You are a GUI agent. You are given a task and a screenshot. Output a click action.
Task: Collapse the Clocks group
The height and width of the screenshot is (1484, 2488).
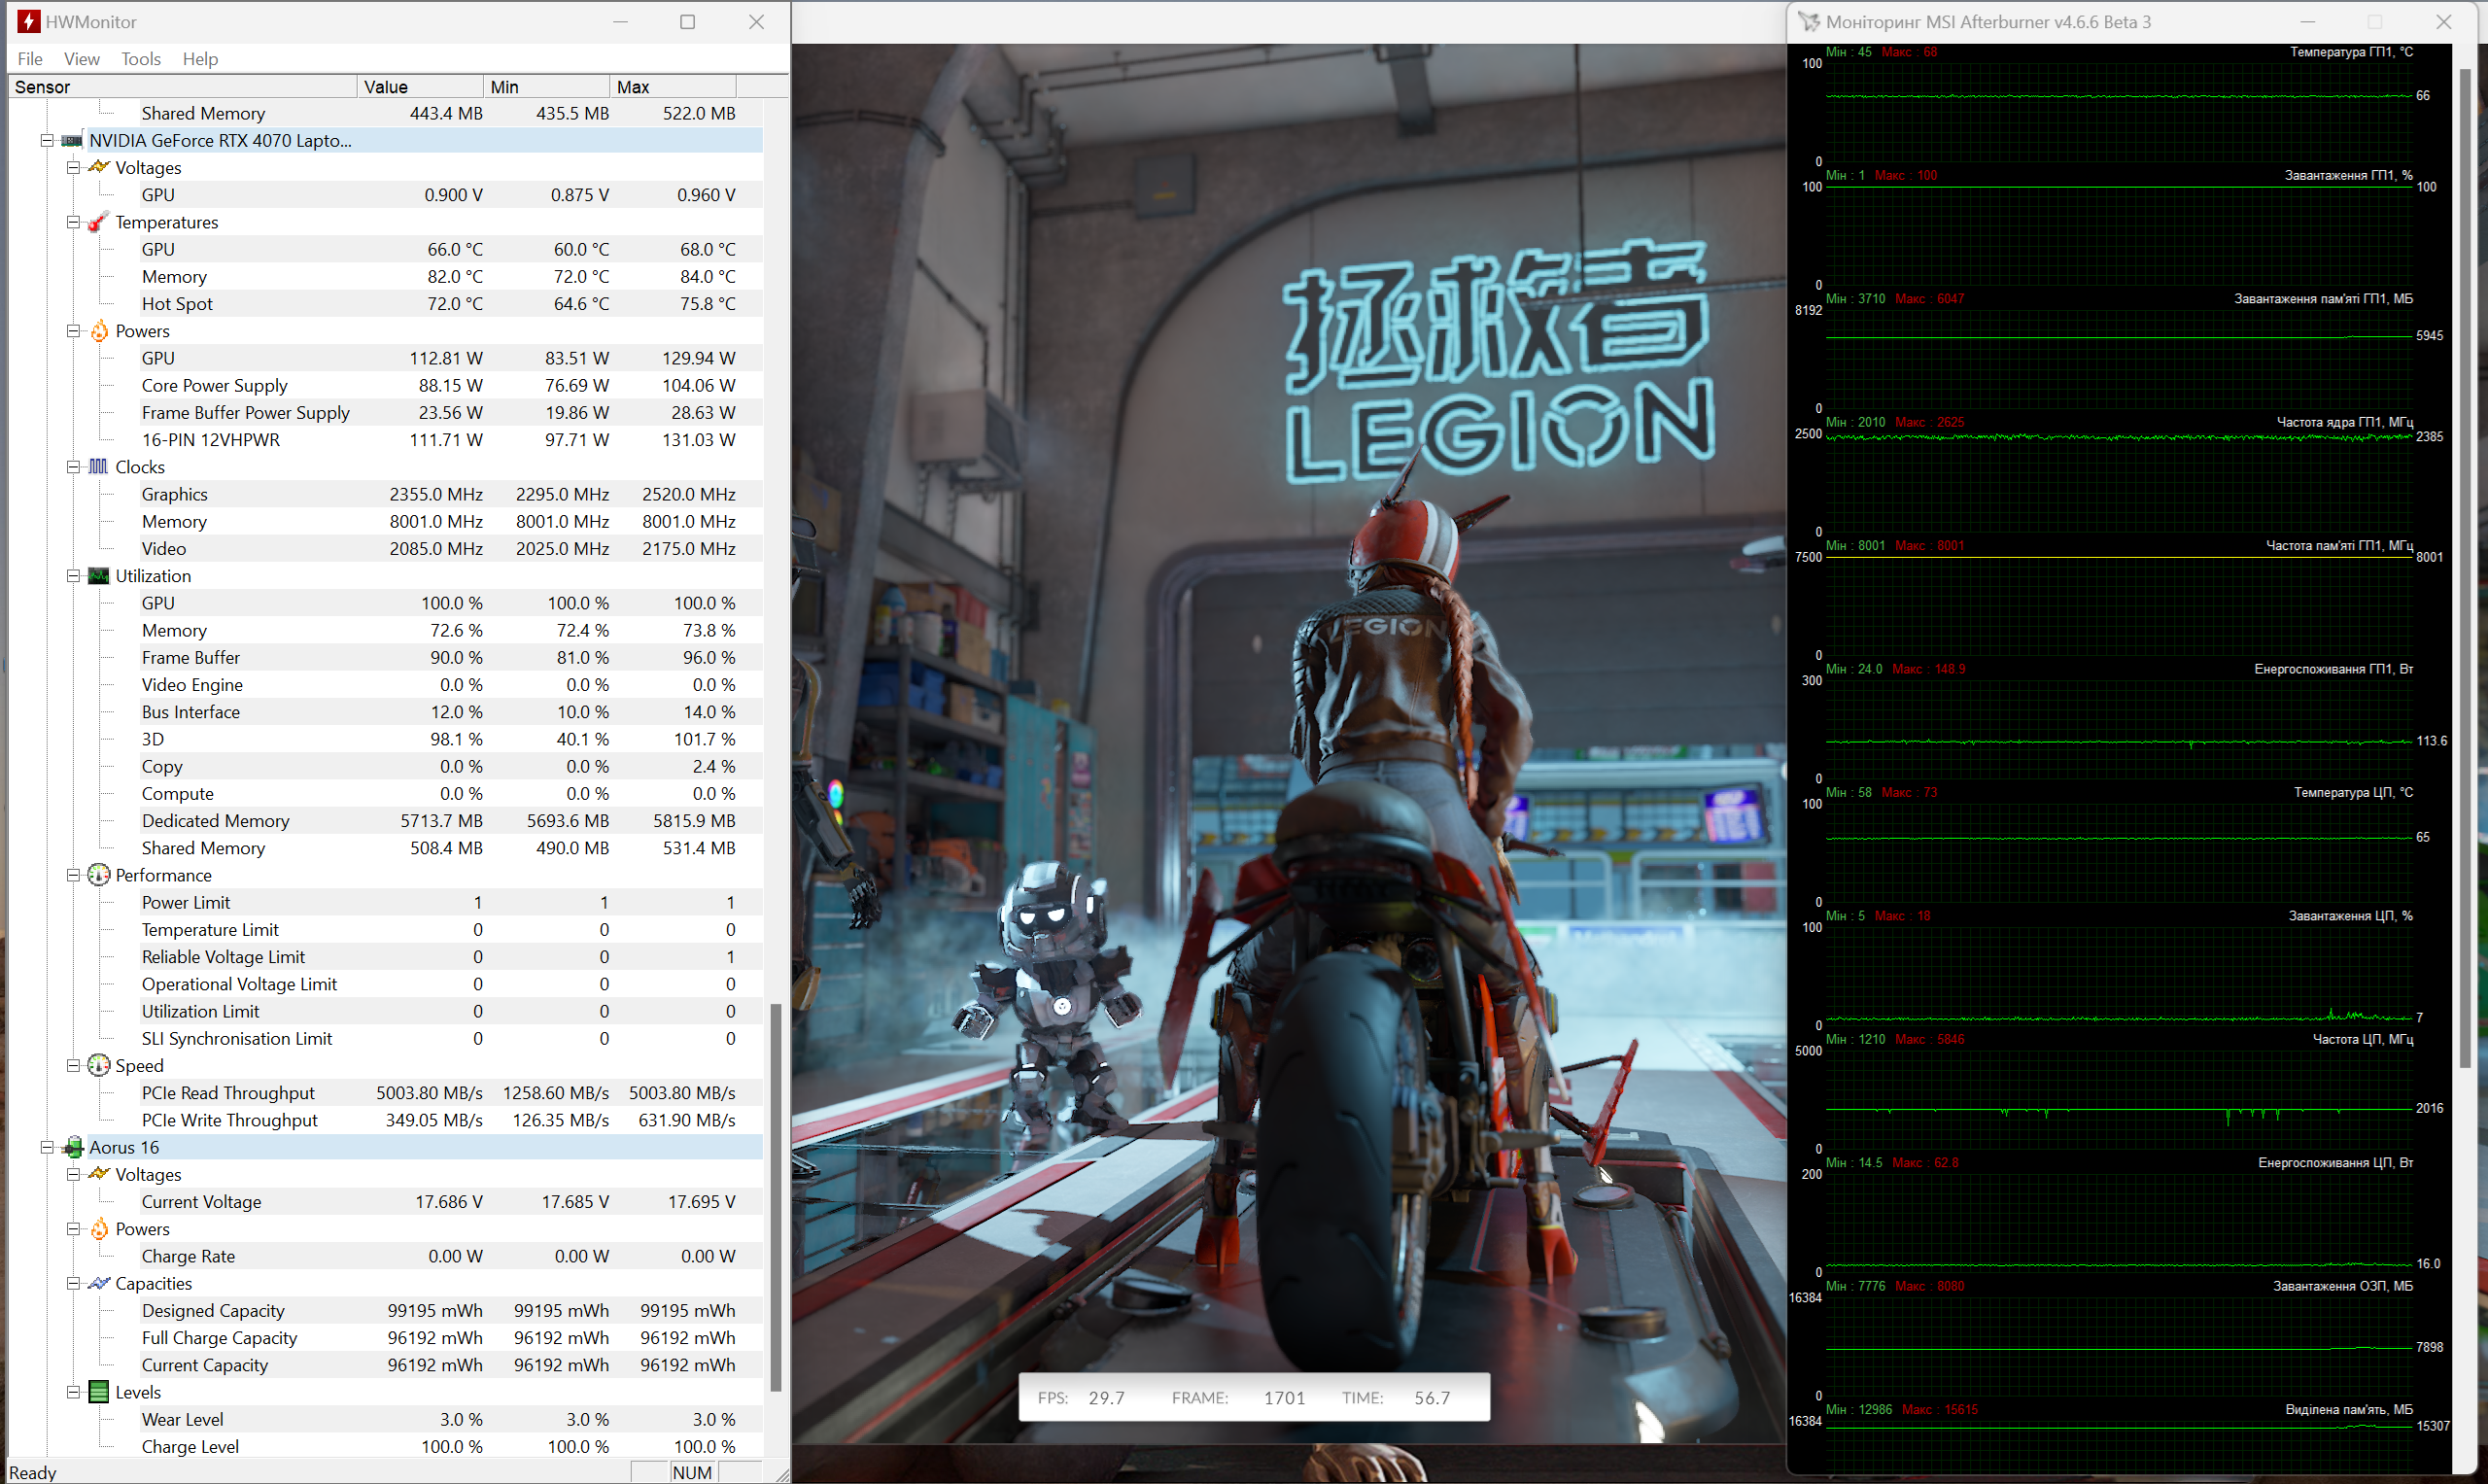(73, 467)
